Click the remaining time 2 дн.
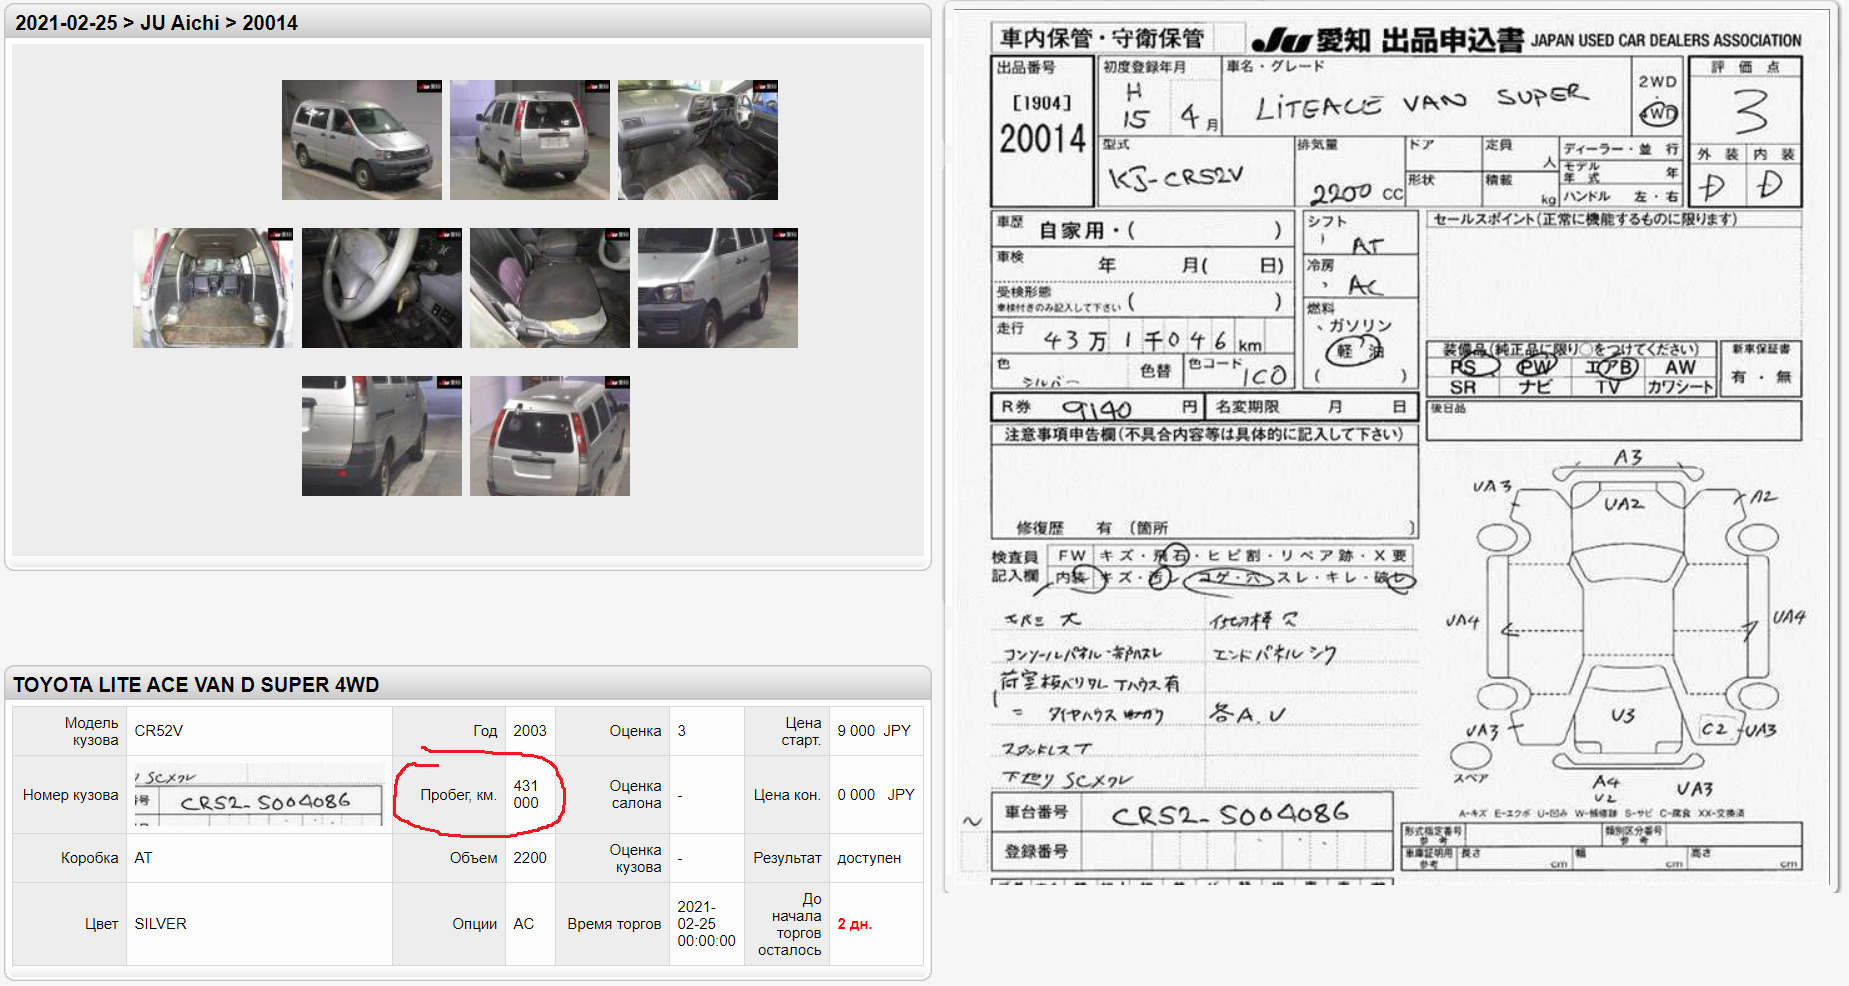This screenshot has width=1849, height=986. click(x=855, y=924)
